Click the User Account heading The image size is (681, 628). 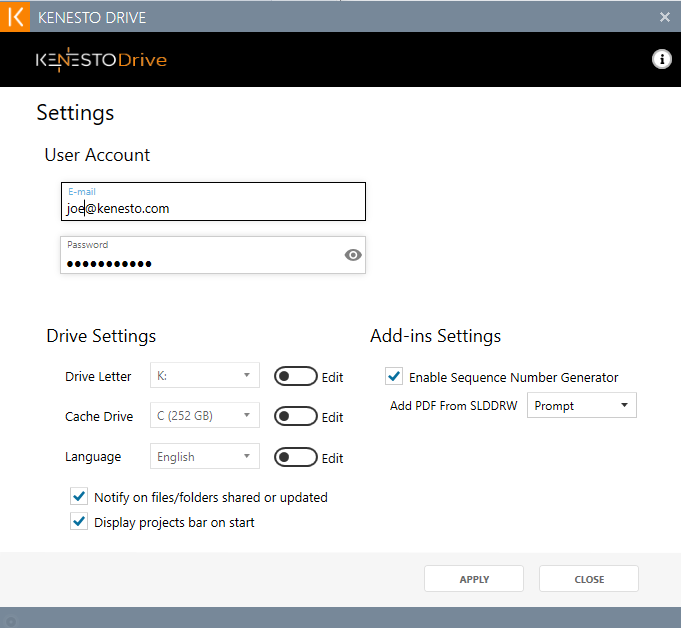coord(97,155)
